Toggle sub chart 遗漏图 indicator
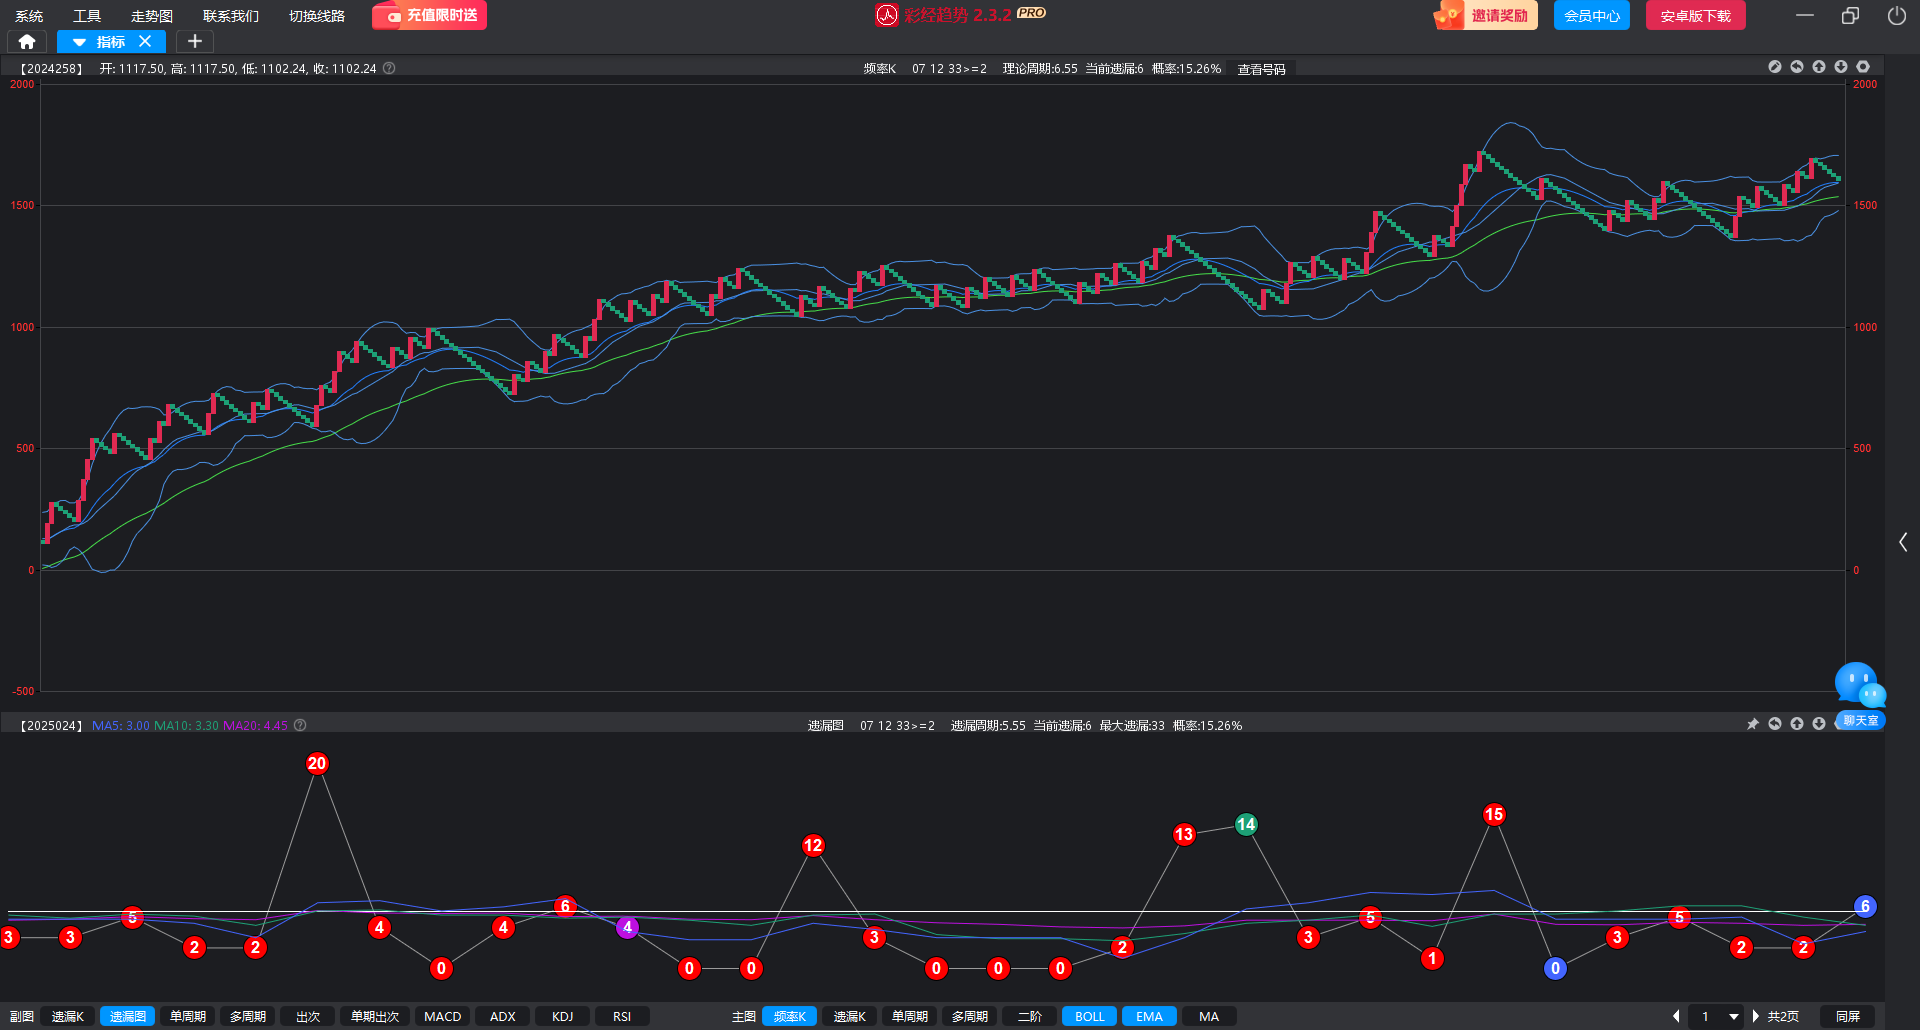The width and height of the screenshot is (1920, 1030). 128,1016
